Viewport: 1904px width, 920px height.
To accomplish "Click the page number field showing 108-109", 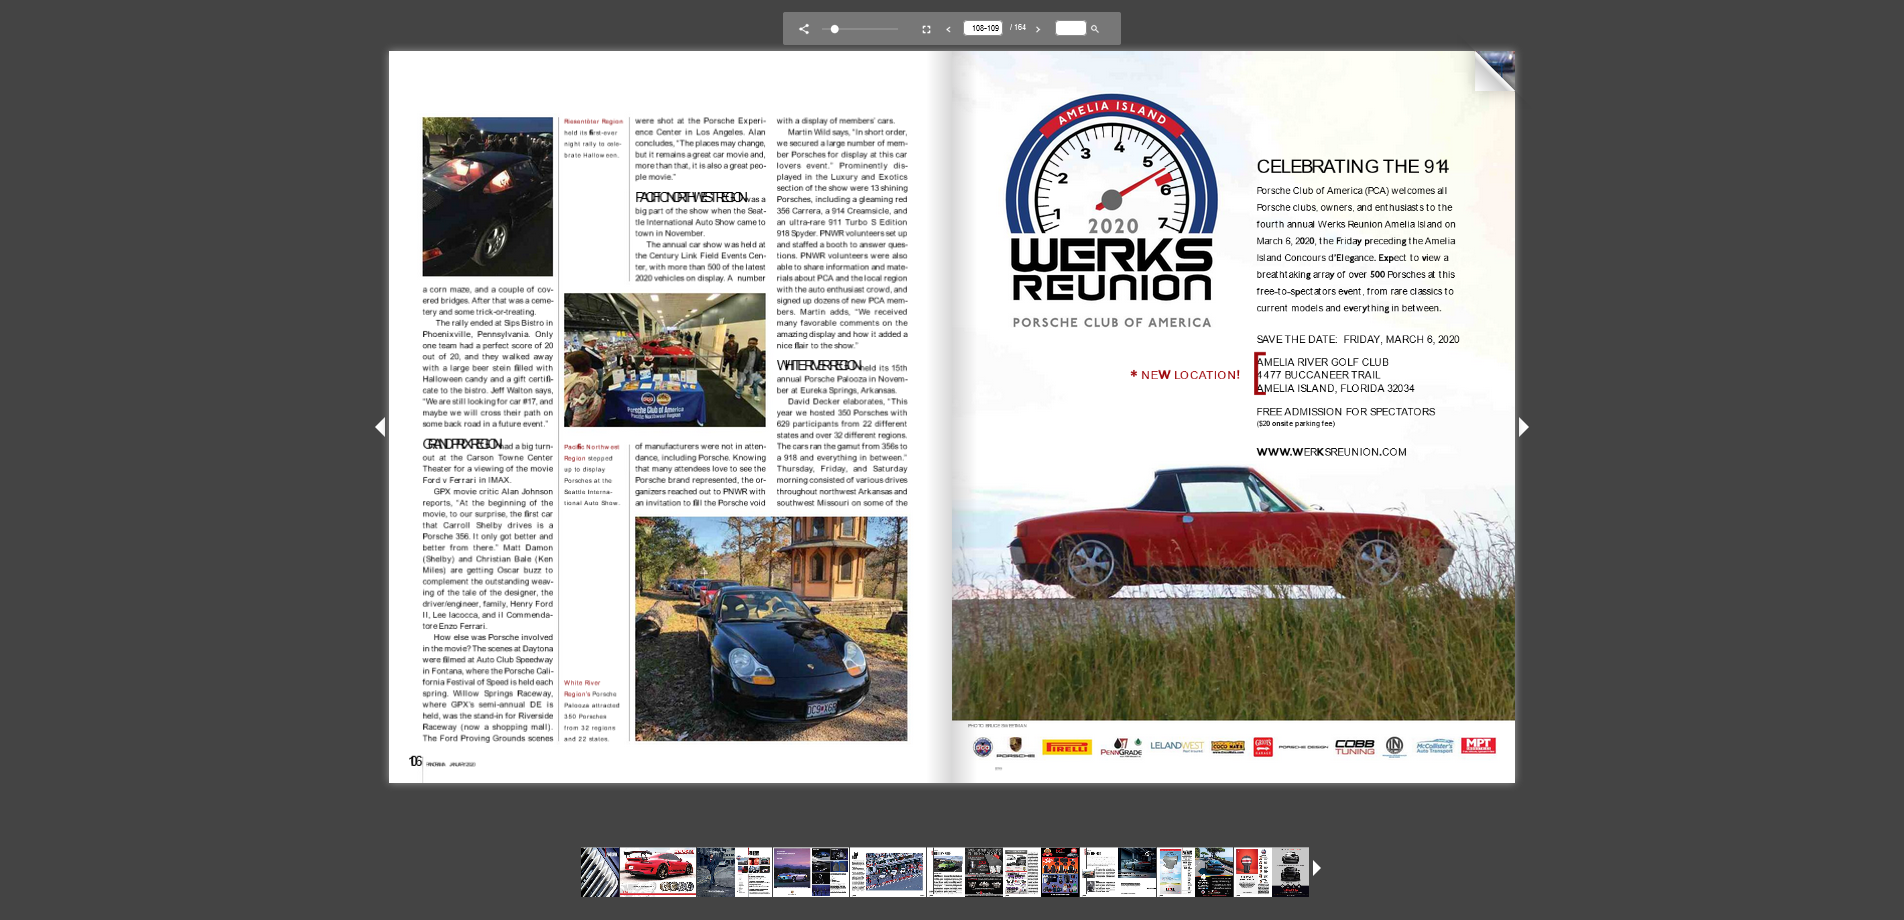I will tap(983, 28).
